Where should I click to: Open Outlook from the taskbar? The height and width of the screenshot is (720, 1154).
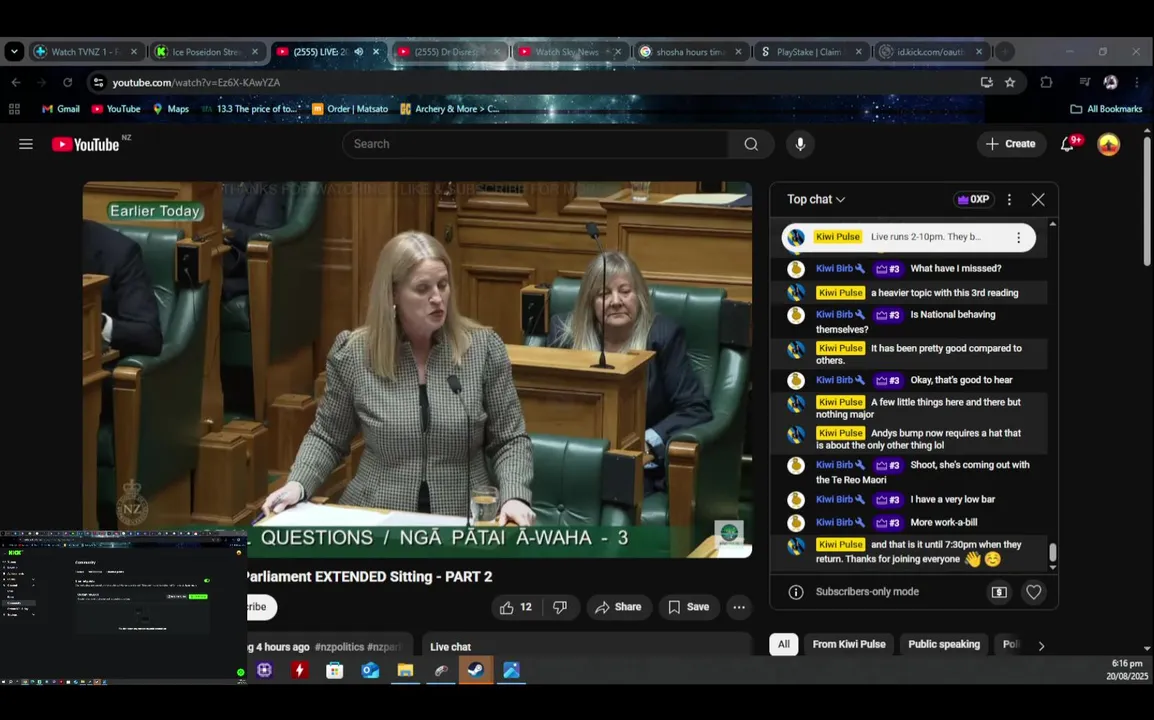tap(370, 670)
